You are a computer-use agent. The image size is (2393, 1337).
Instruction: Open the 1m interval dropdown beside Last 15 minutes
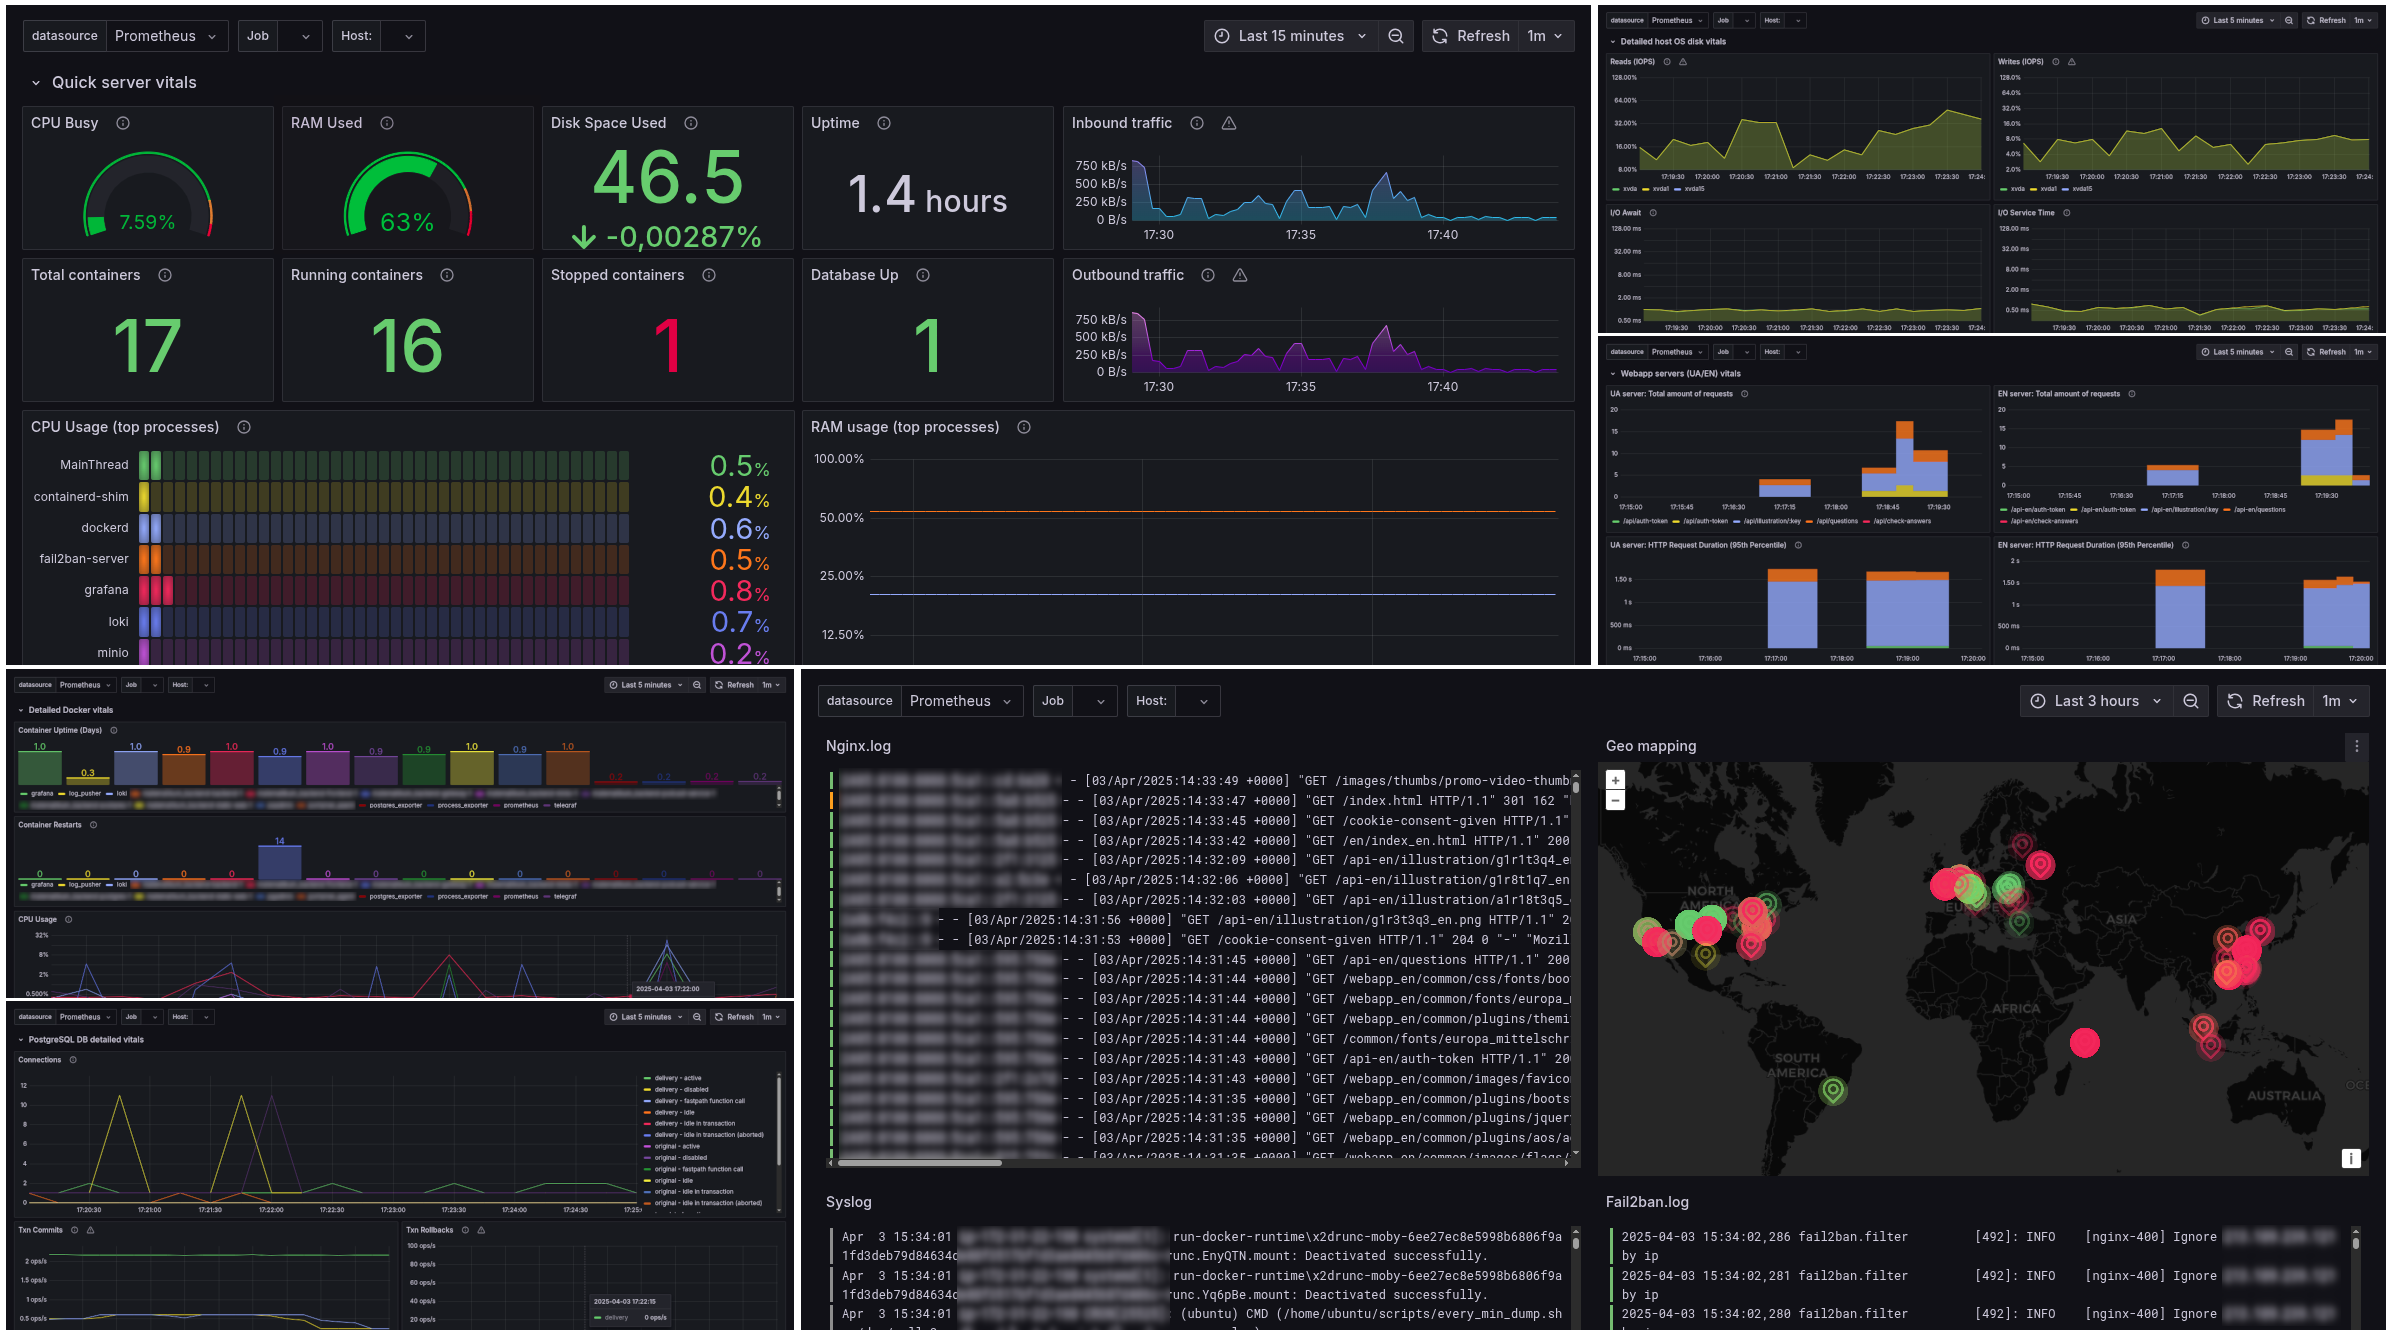(1545, 36)
